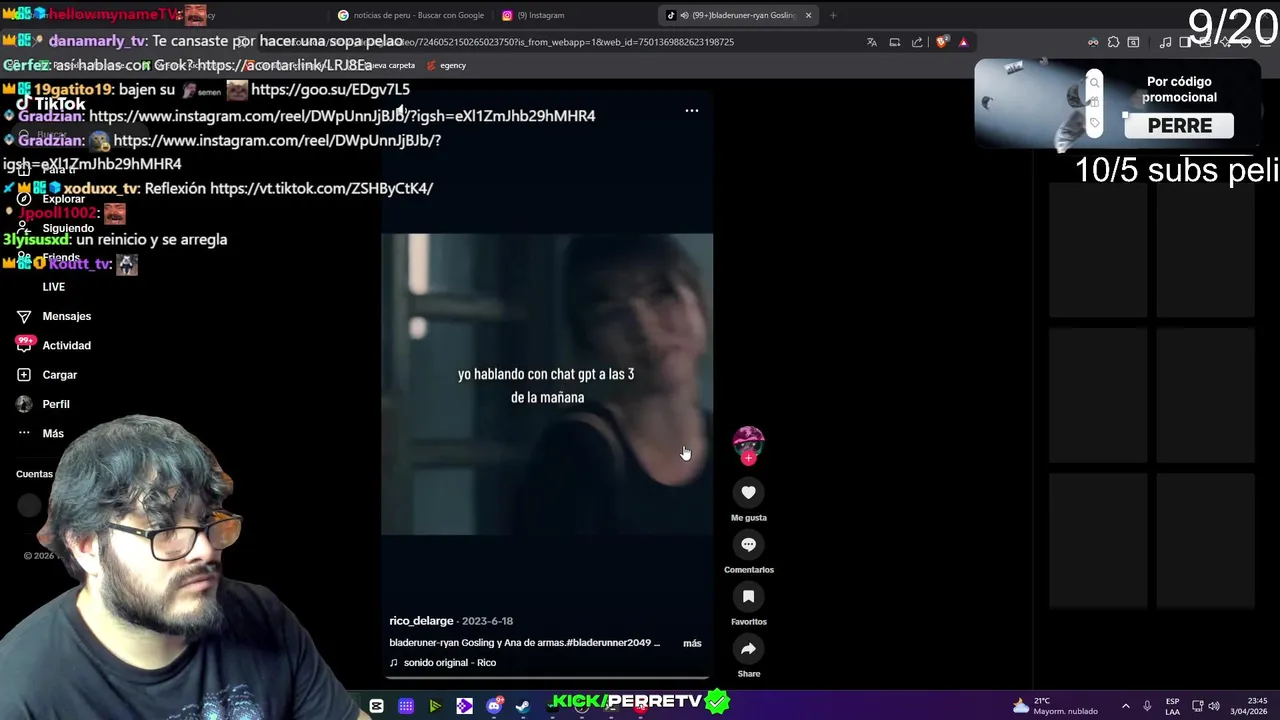Screen dimensions: 1280x720
Task: Open LIVE section in sidebar
Action: pos(53,287)
